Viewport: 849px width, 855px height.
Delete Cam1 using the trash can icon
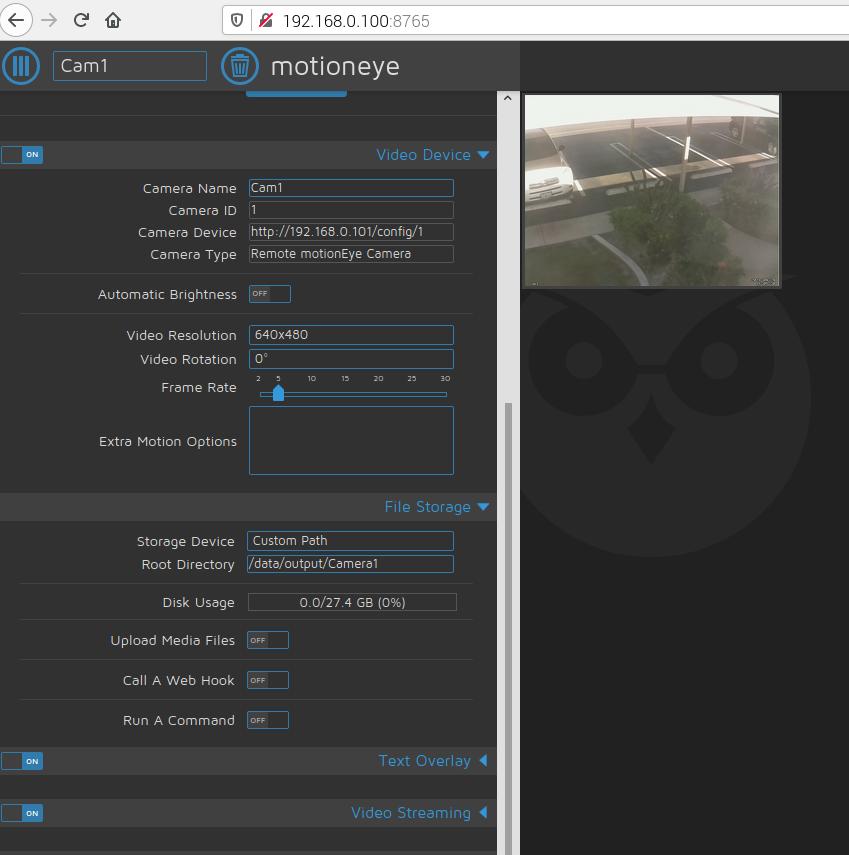(240, 66)
